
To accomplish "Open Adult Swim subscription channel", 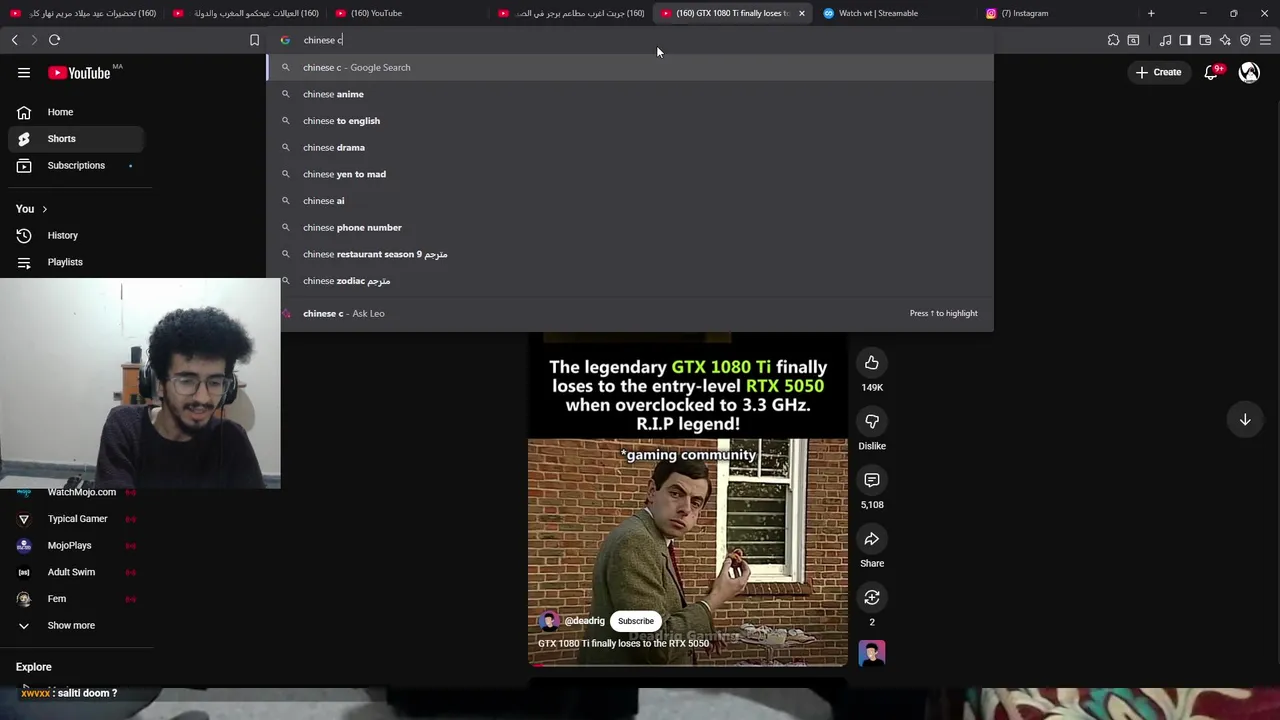I will [76, 572].
